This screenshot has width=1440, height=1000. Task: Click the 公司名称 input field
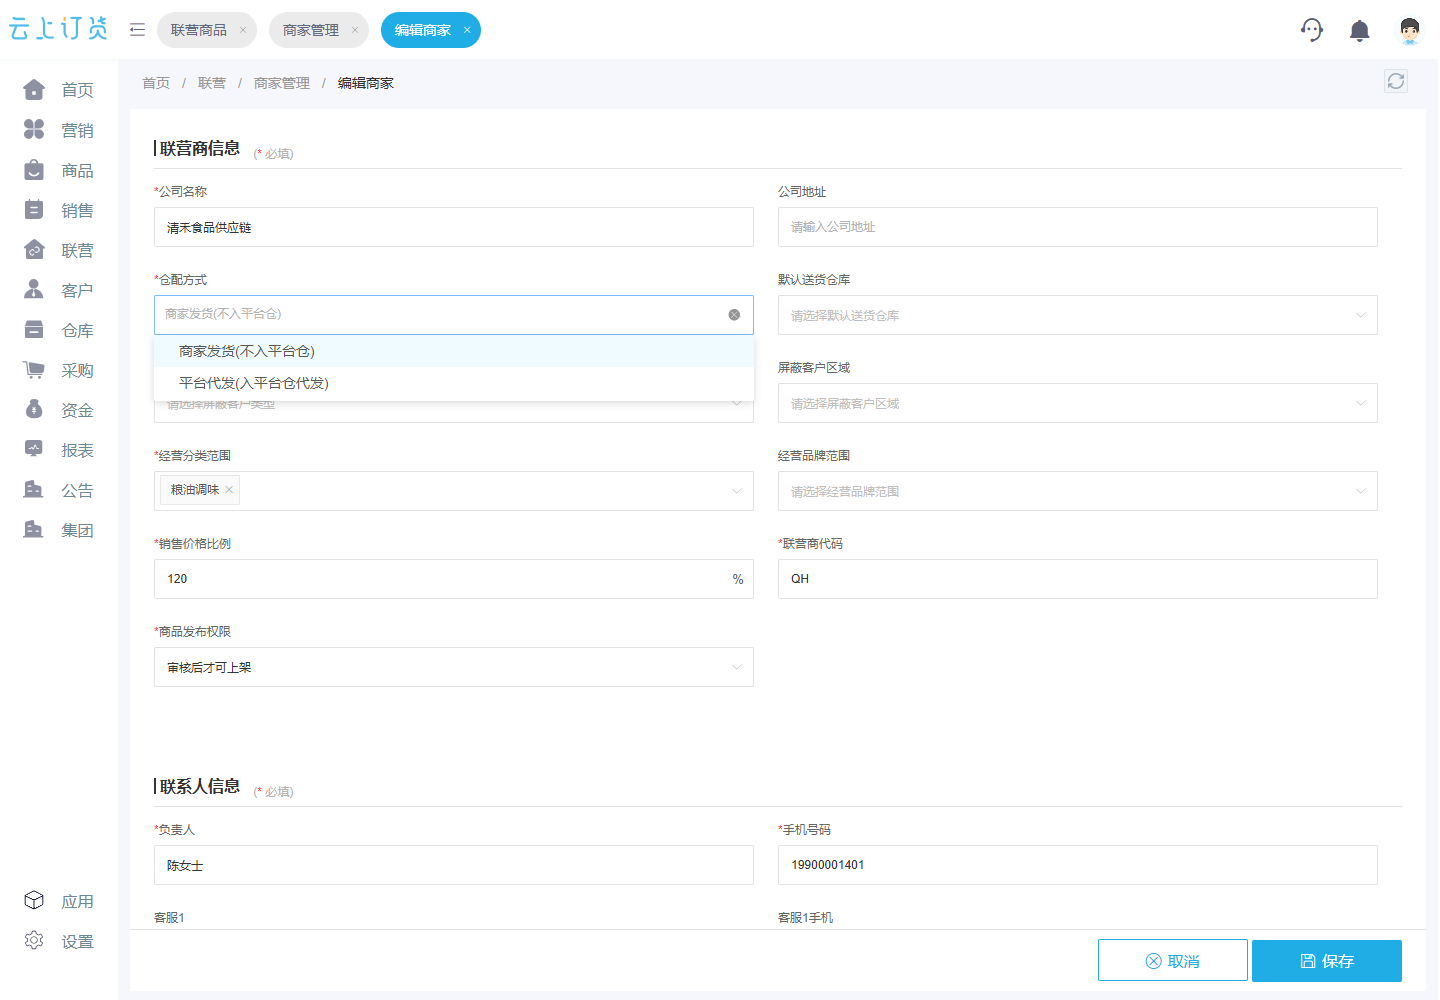[x=454, y=227]
